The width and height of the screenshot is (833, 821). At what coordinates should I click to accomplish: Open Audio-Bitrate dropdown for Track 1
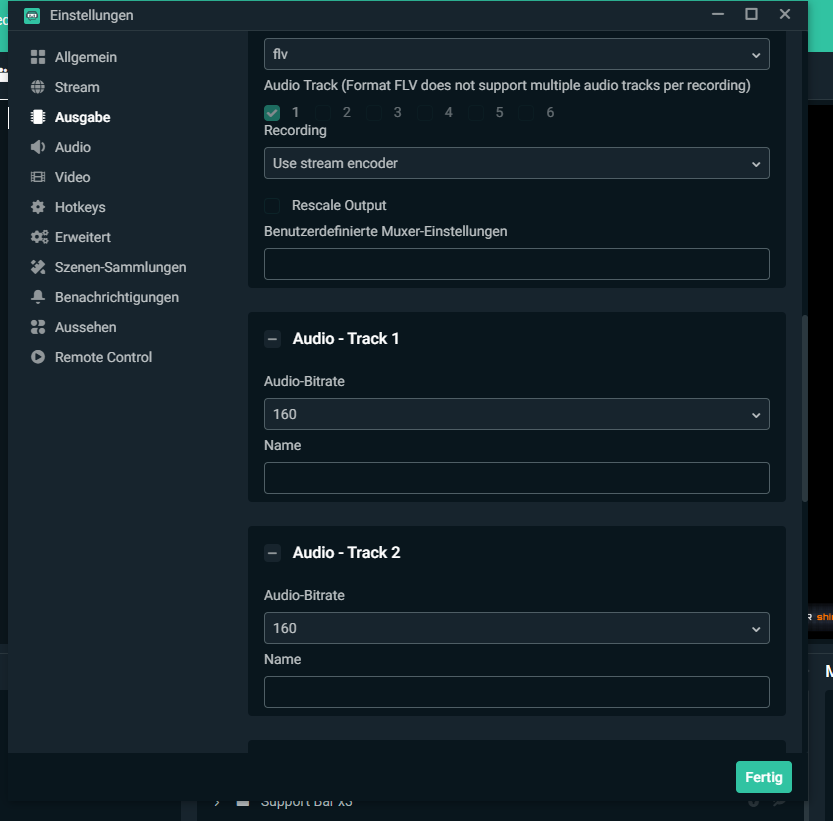pos(516,414)
